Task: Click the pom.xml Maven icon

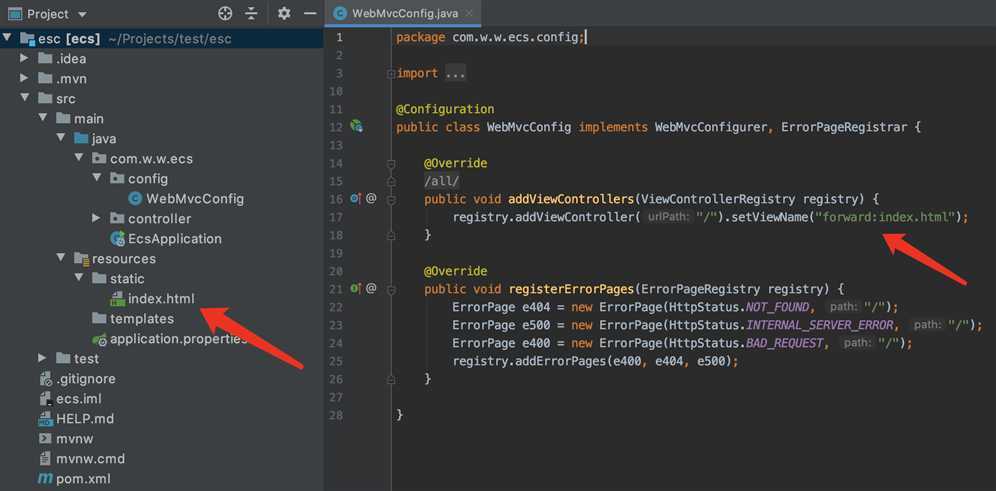Action: point(45,478)
